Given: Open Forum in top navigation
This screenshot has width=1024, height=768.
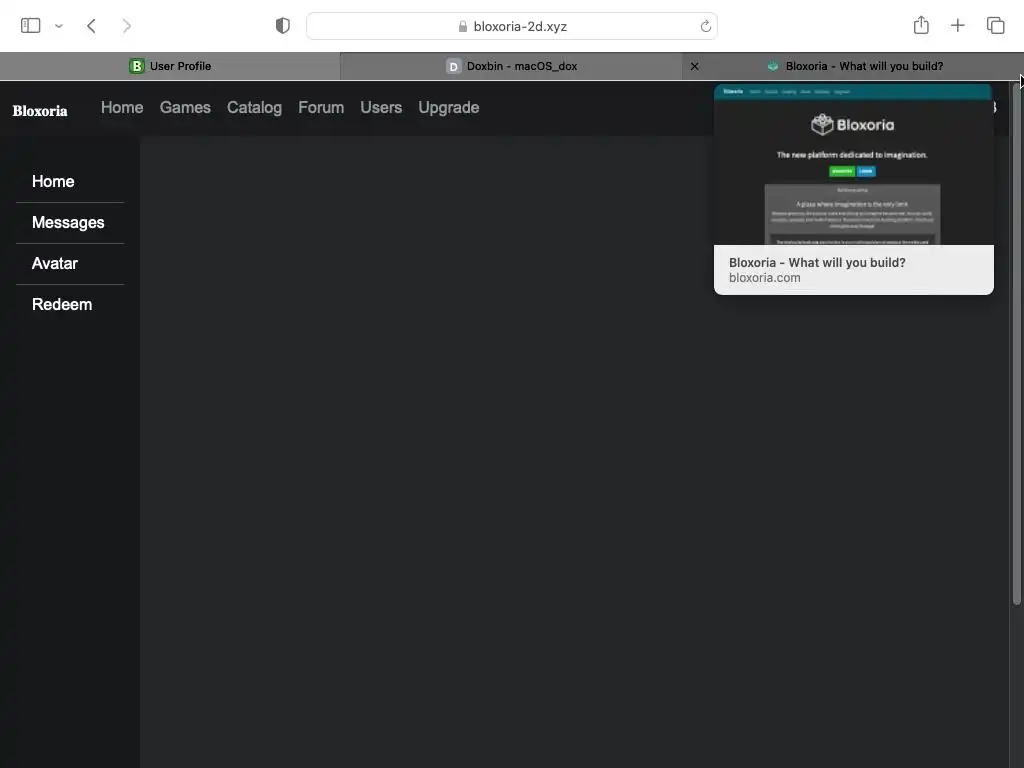Looking at the screenshot, I should (x=321, y=107).
